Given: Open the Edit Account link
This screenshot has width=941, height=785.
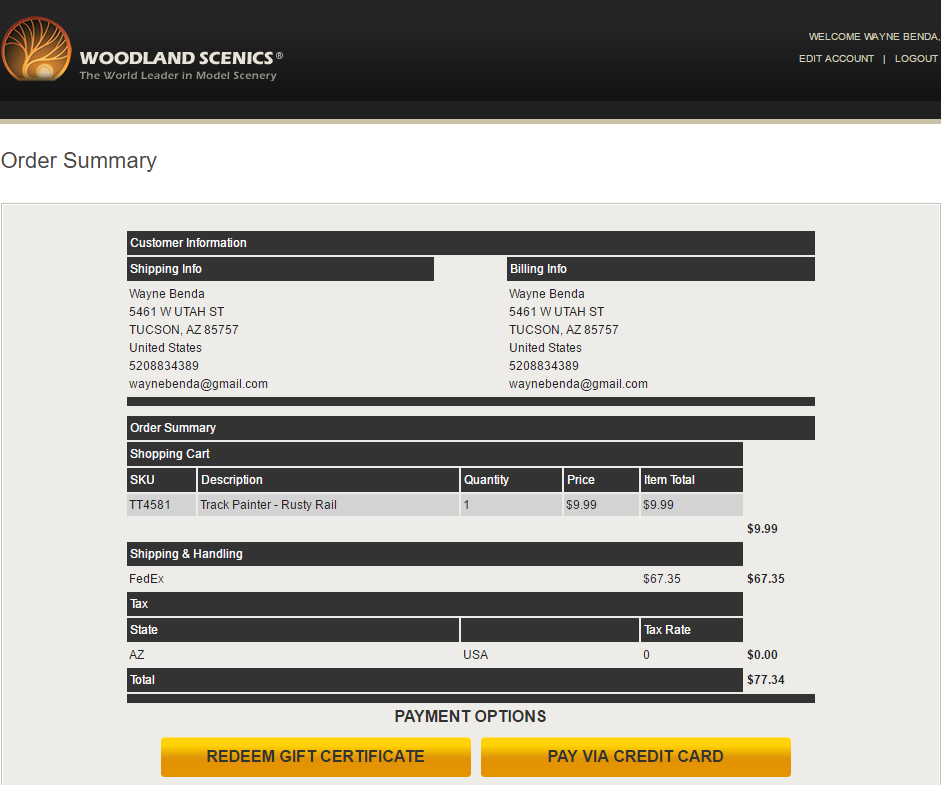Looking at the screenshot, I should [836, 59].
